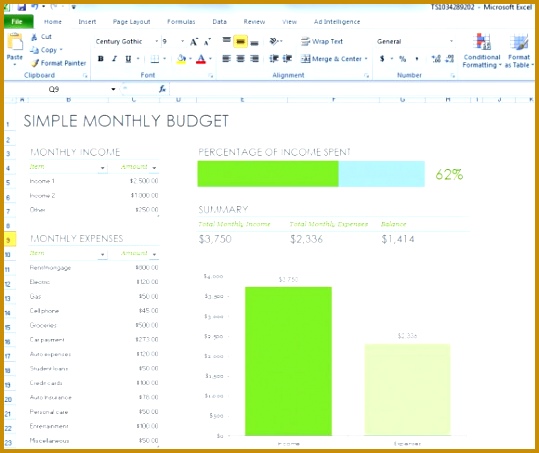Switch to the Home tab
Image resolution: width=539 pixels, height=453 pixels.
[53, 22]
